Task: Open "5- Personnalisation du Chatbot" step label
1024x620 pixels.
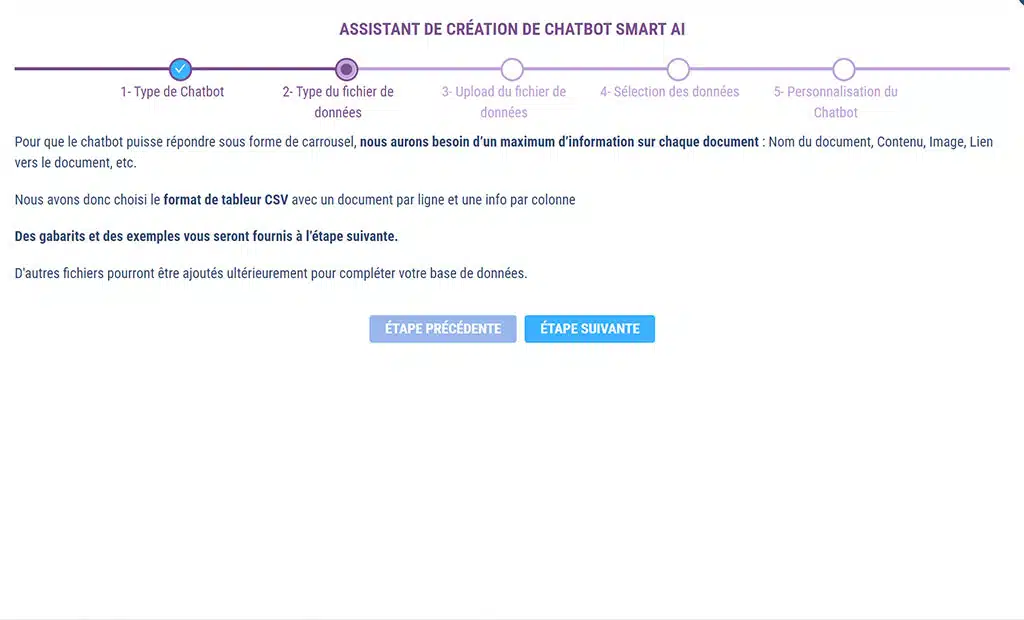Action: (835, 102)
